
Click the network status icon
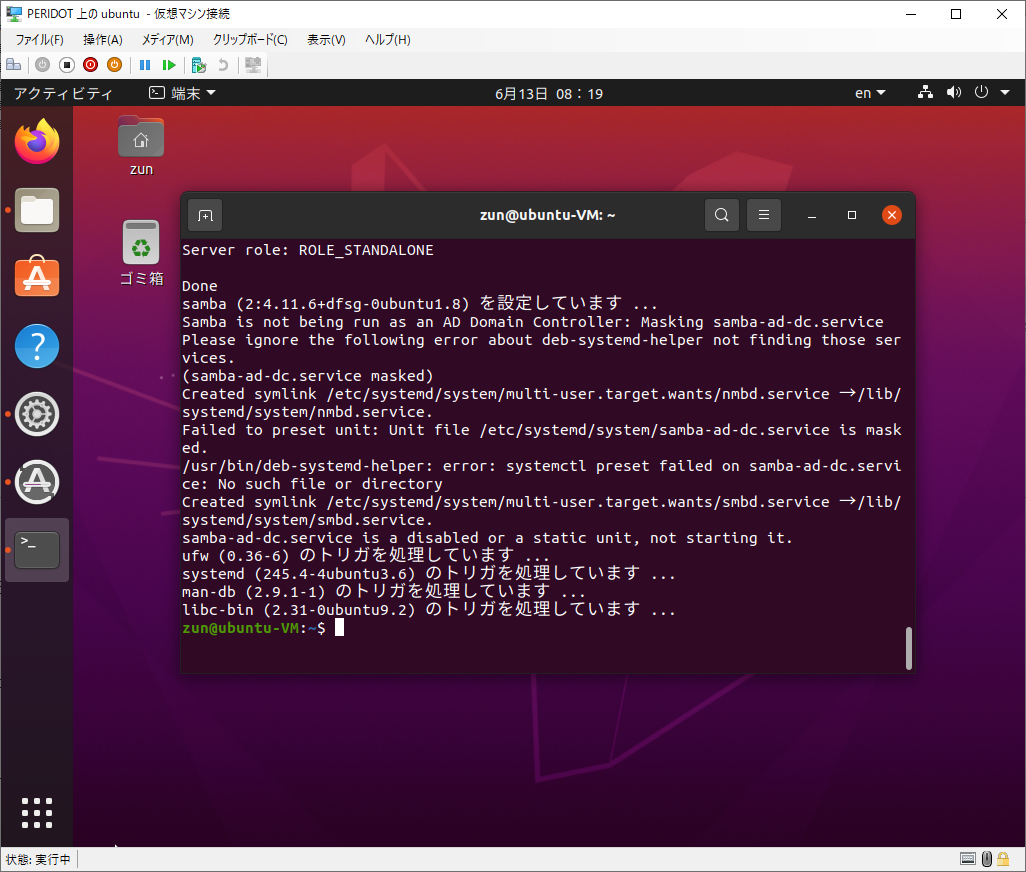[925, 93]
